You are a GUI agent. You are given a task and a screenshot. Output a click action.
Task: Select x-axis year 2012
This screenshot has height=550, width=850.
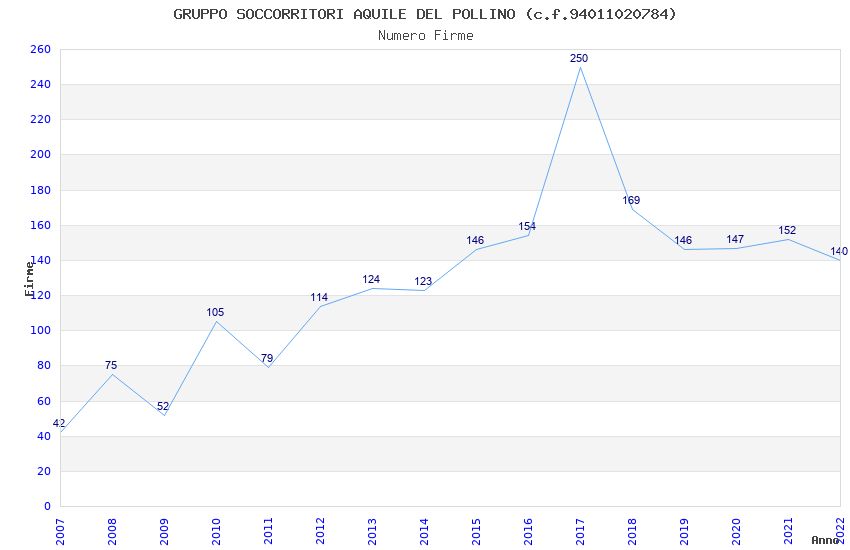point(320,531)
